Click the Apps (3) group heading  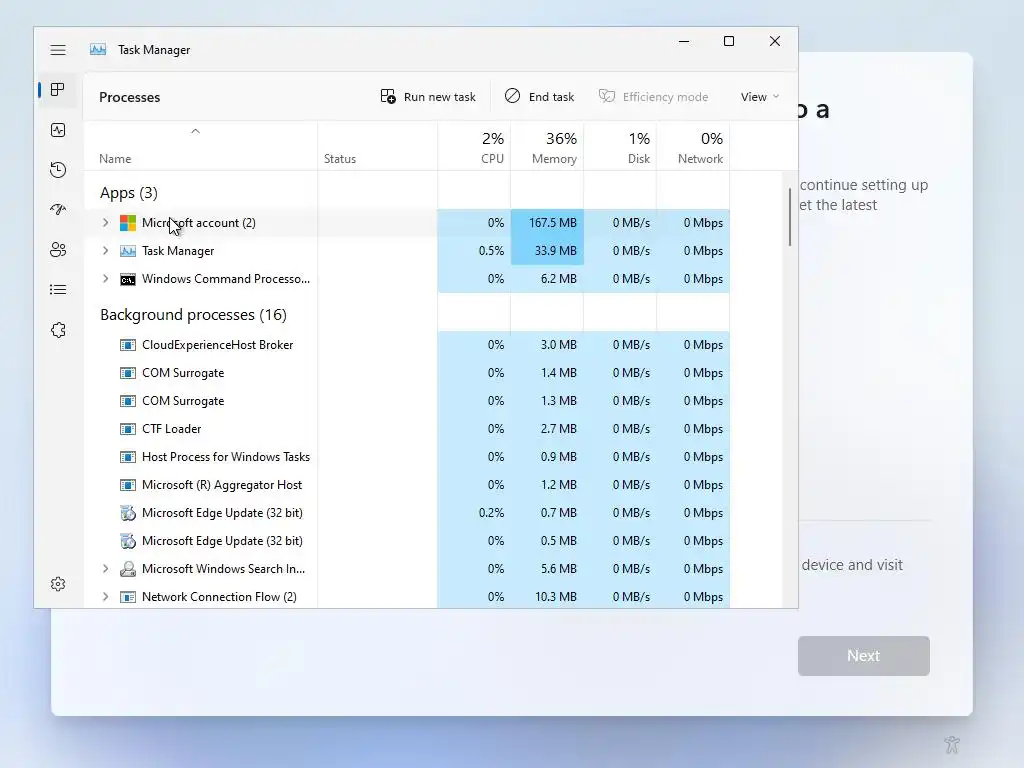[129, 193]
